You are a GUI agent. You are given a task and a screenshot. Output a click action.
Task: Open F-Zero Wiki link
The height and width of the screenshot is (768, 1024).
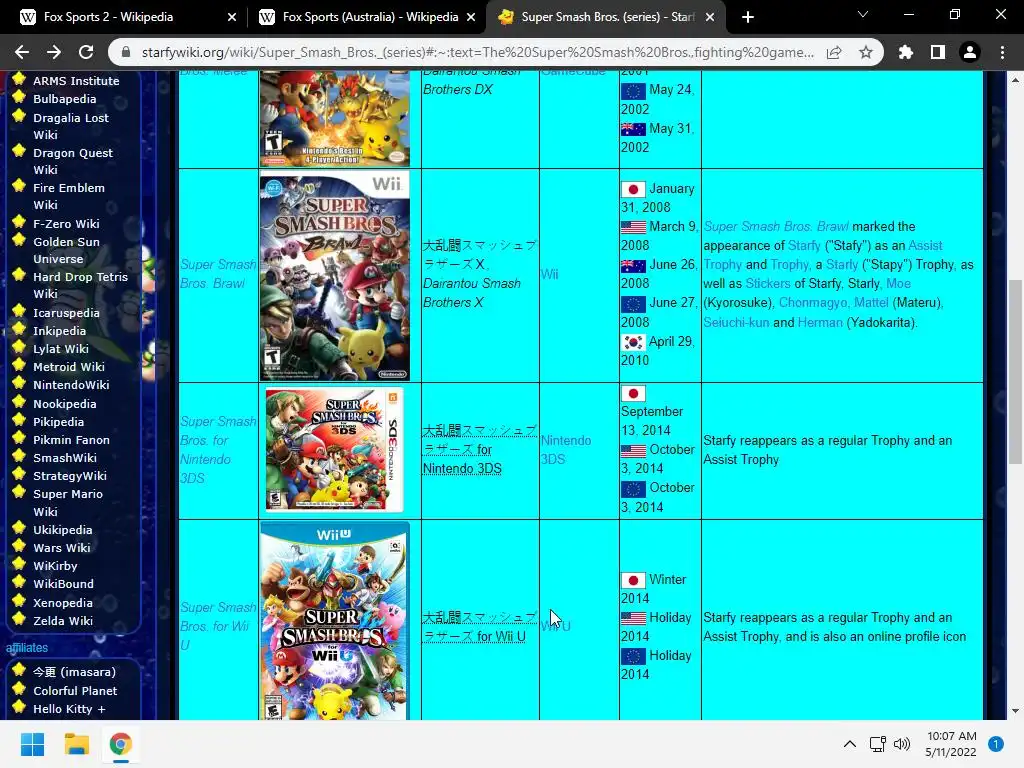click(x=66, y=223)
